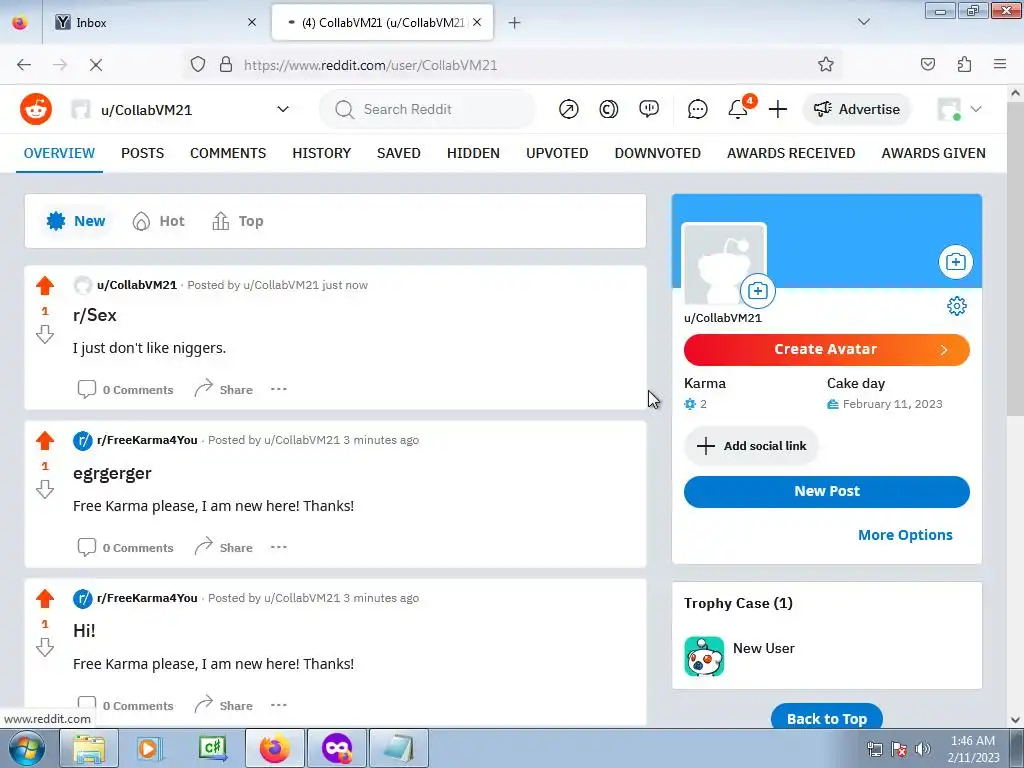Sort posts by New
Image resolution: width=1024 pixels, height=768 pixels.
pyautogui.click(x=76, y=221)
